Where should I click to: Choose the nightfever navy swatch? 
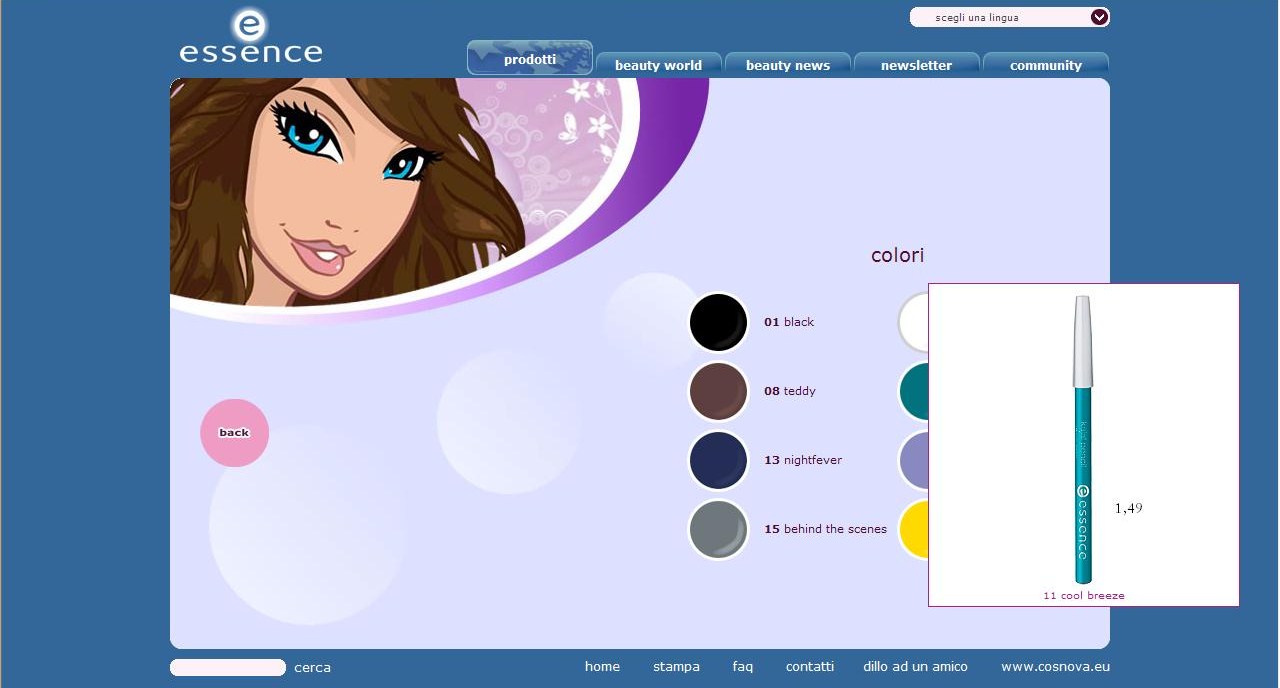click(719, 460)
